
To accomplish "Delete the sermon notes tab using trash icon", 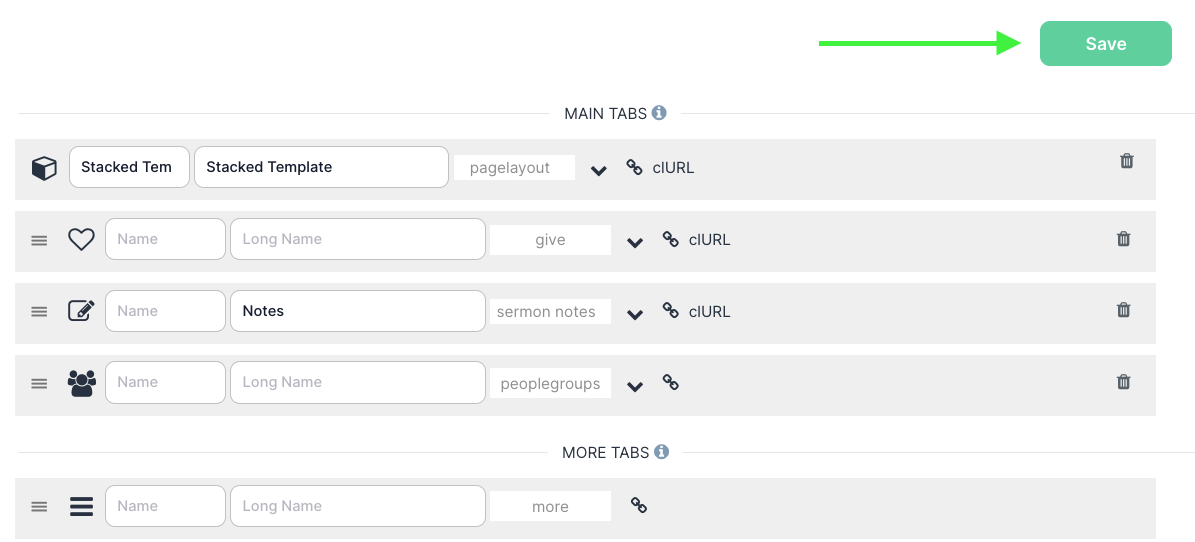I will [1123, 310].
